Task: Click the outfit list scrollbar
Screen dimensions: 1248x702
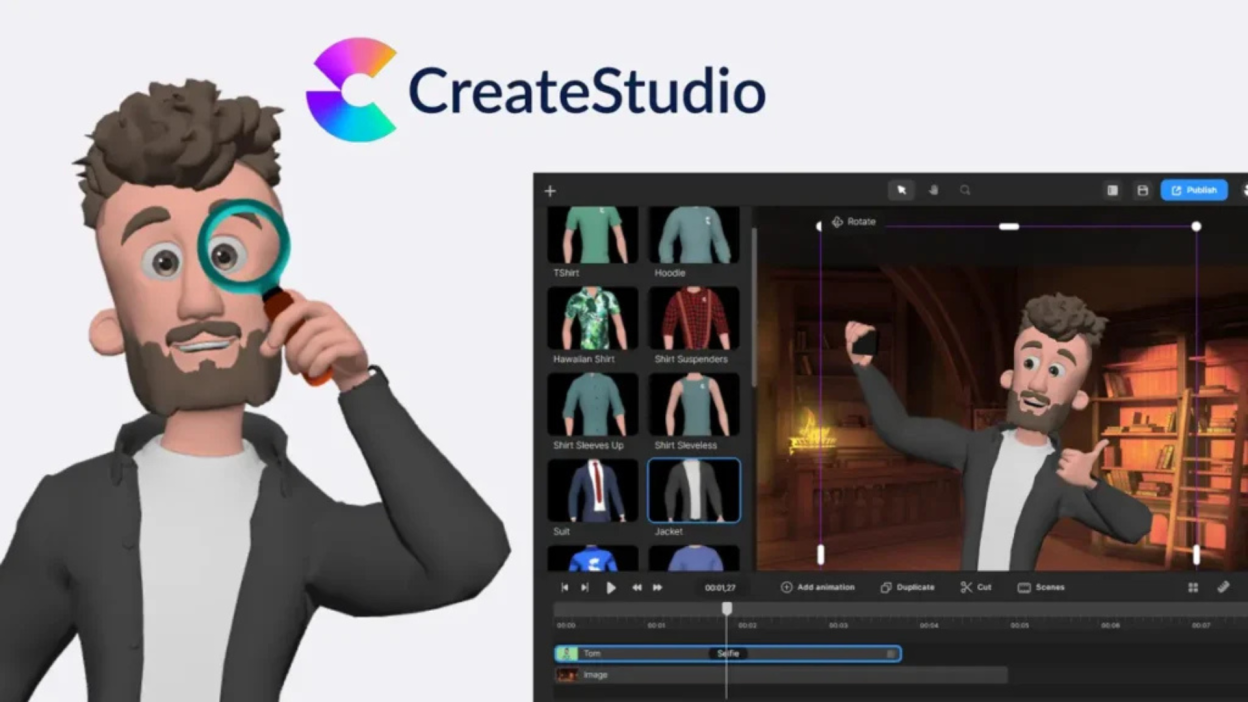Action: (753, 305)
